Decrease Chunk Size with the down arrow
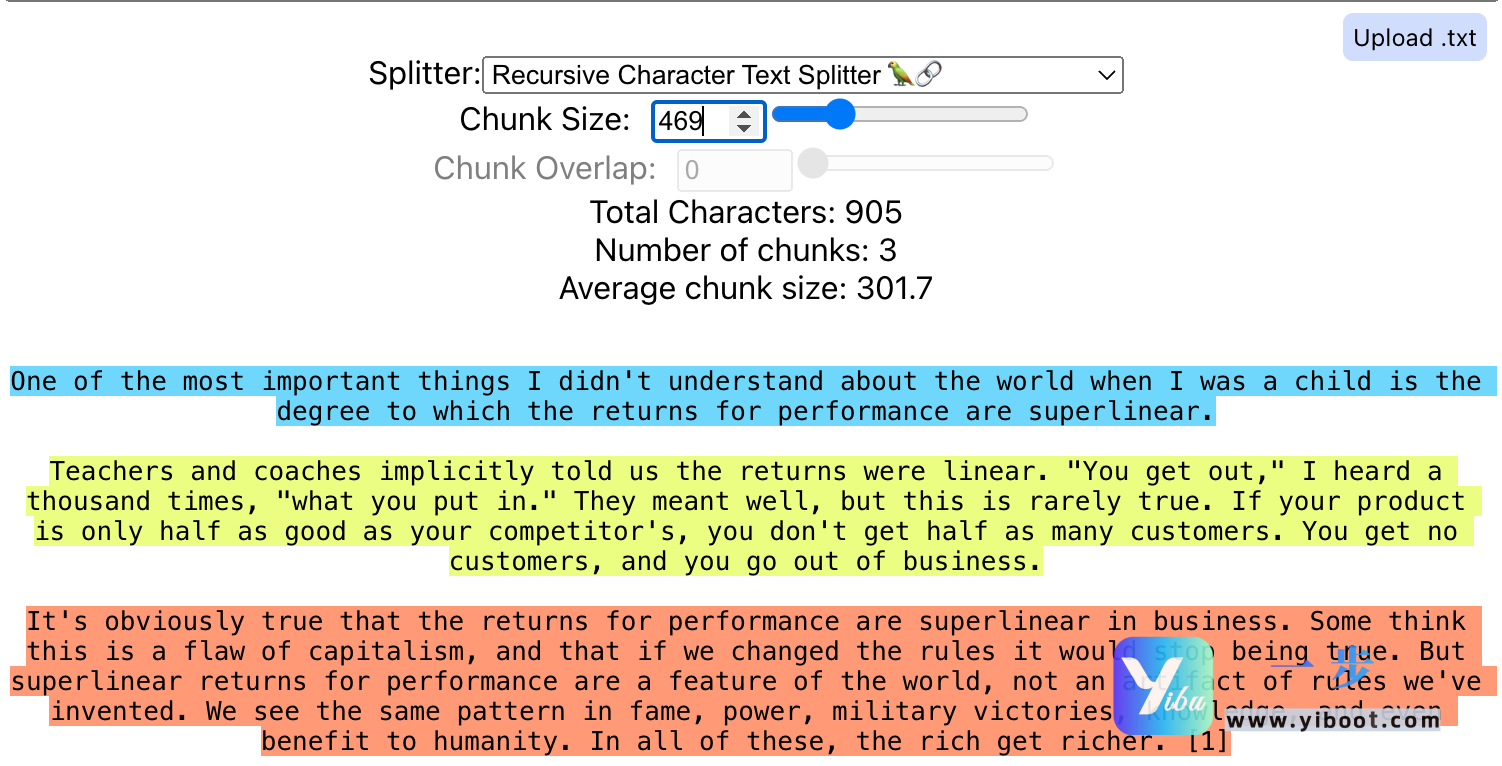Screen dimensions: 1502x766 coord(744,129)
